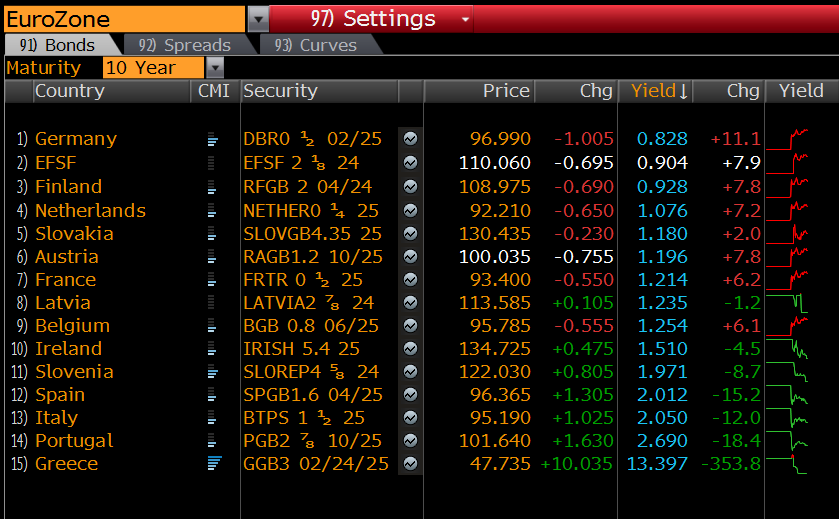Sort by the Yield column header
The image size is (839, 519).
click(655, 91)
